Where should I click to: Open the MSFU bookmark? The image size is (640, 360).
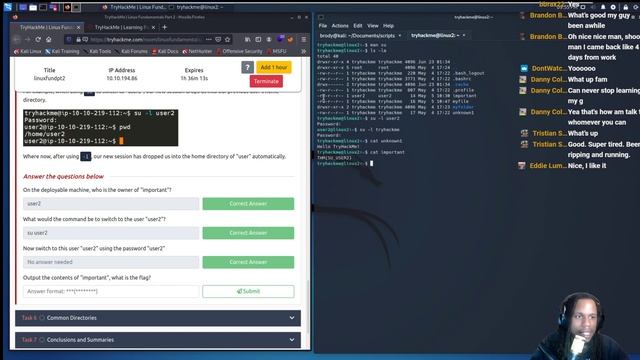(277, 51)
